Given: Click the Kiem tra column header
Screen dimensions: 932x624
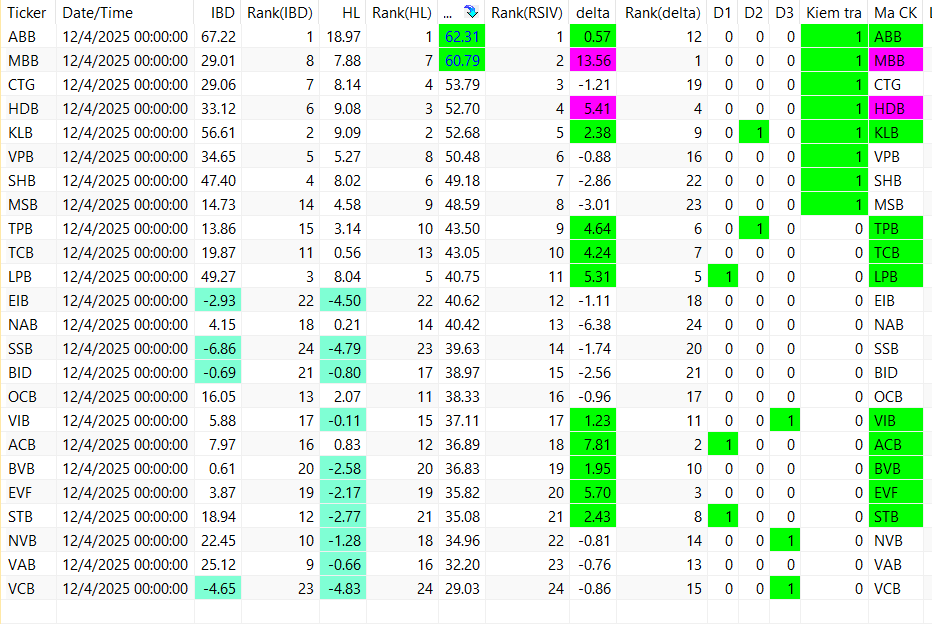Looking at the screenshot, I should click(834, 12).
